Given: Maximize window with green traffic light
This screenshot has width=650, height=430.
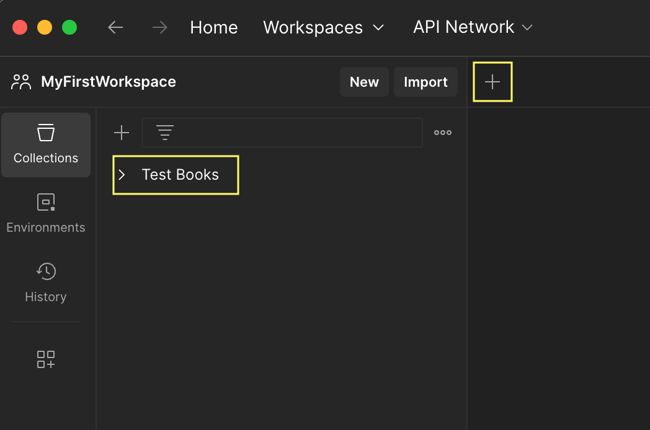Looking at the screenshot, I should pyautogui.click(x=70, y=27).
